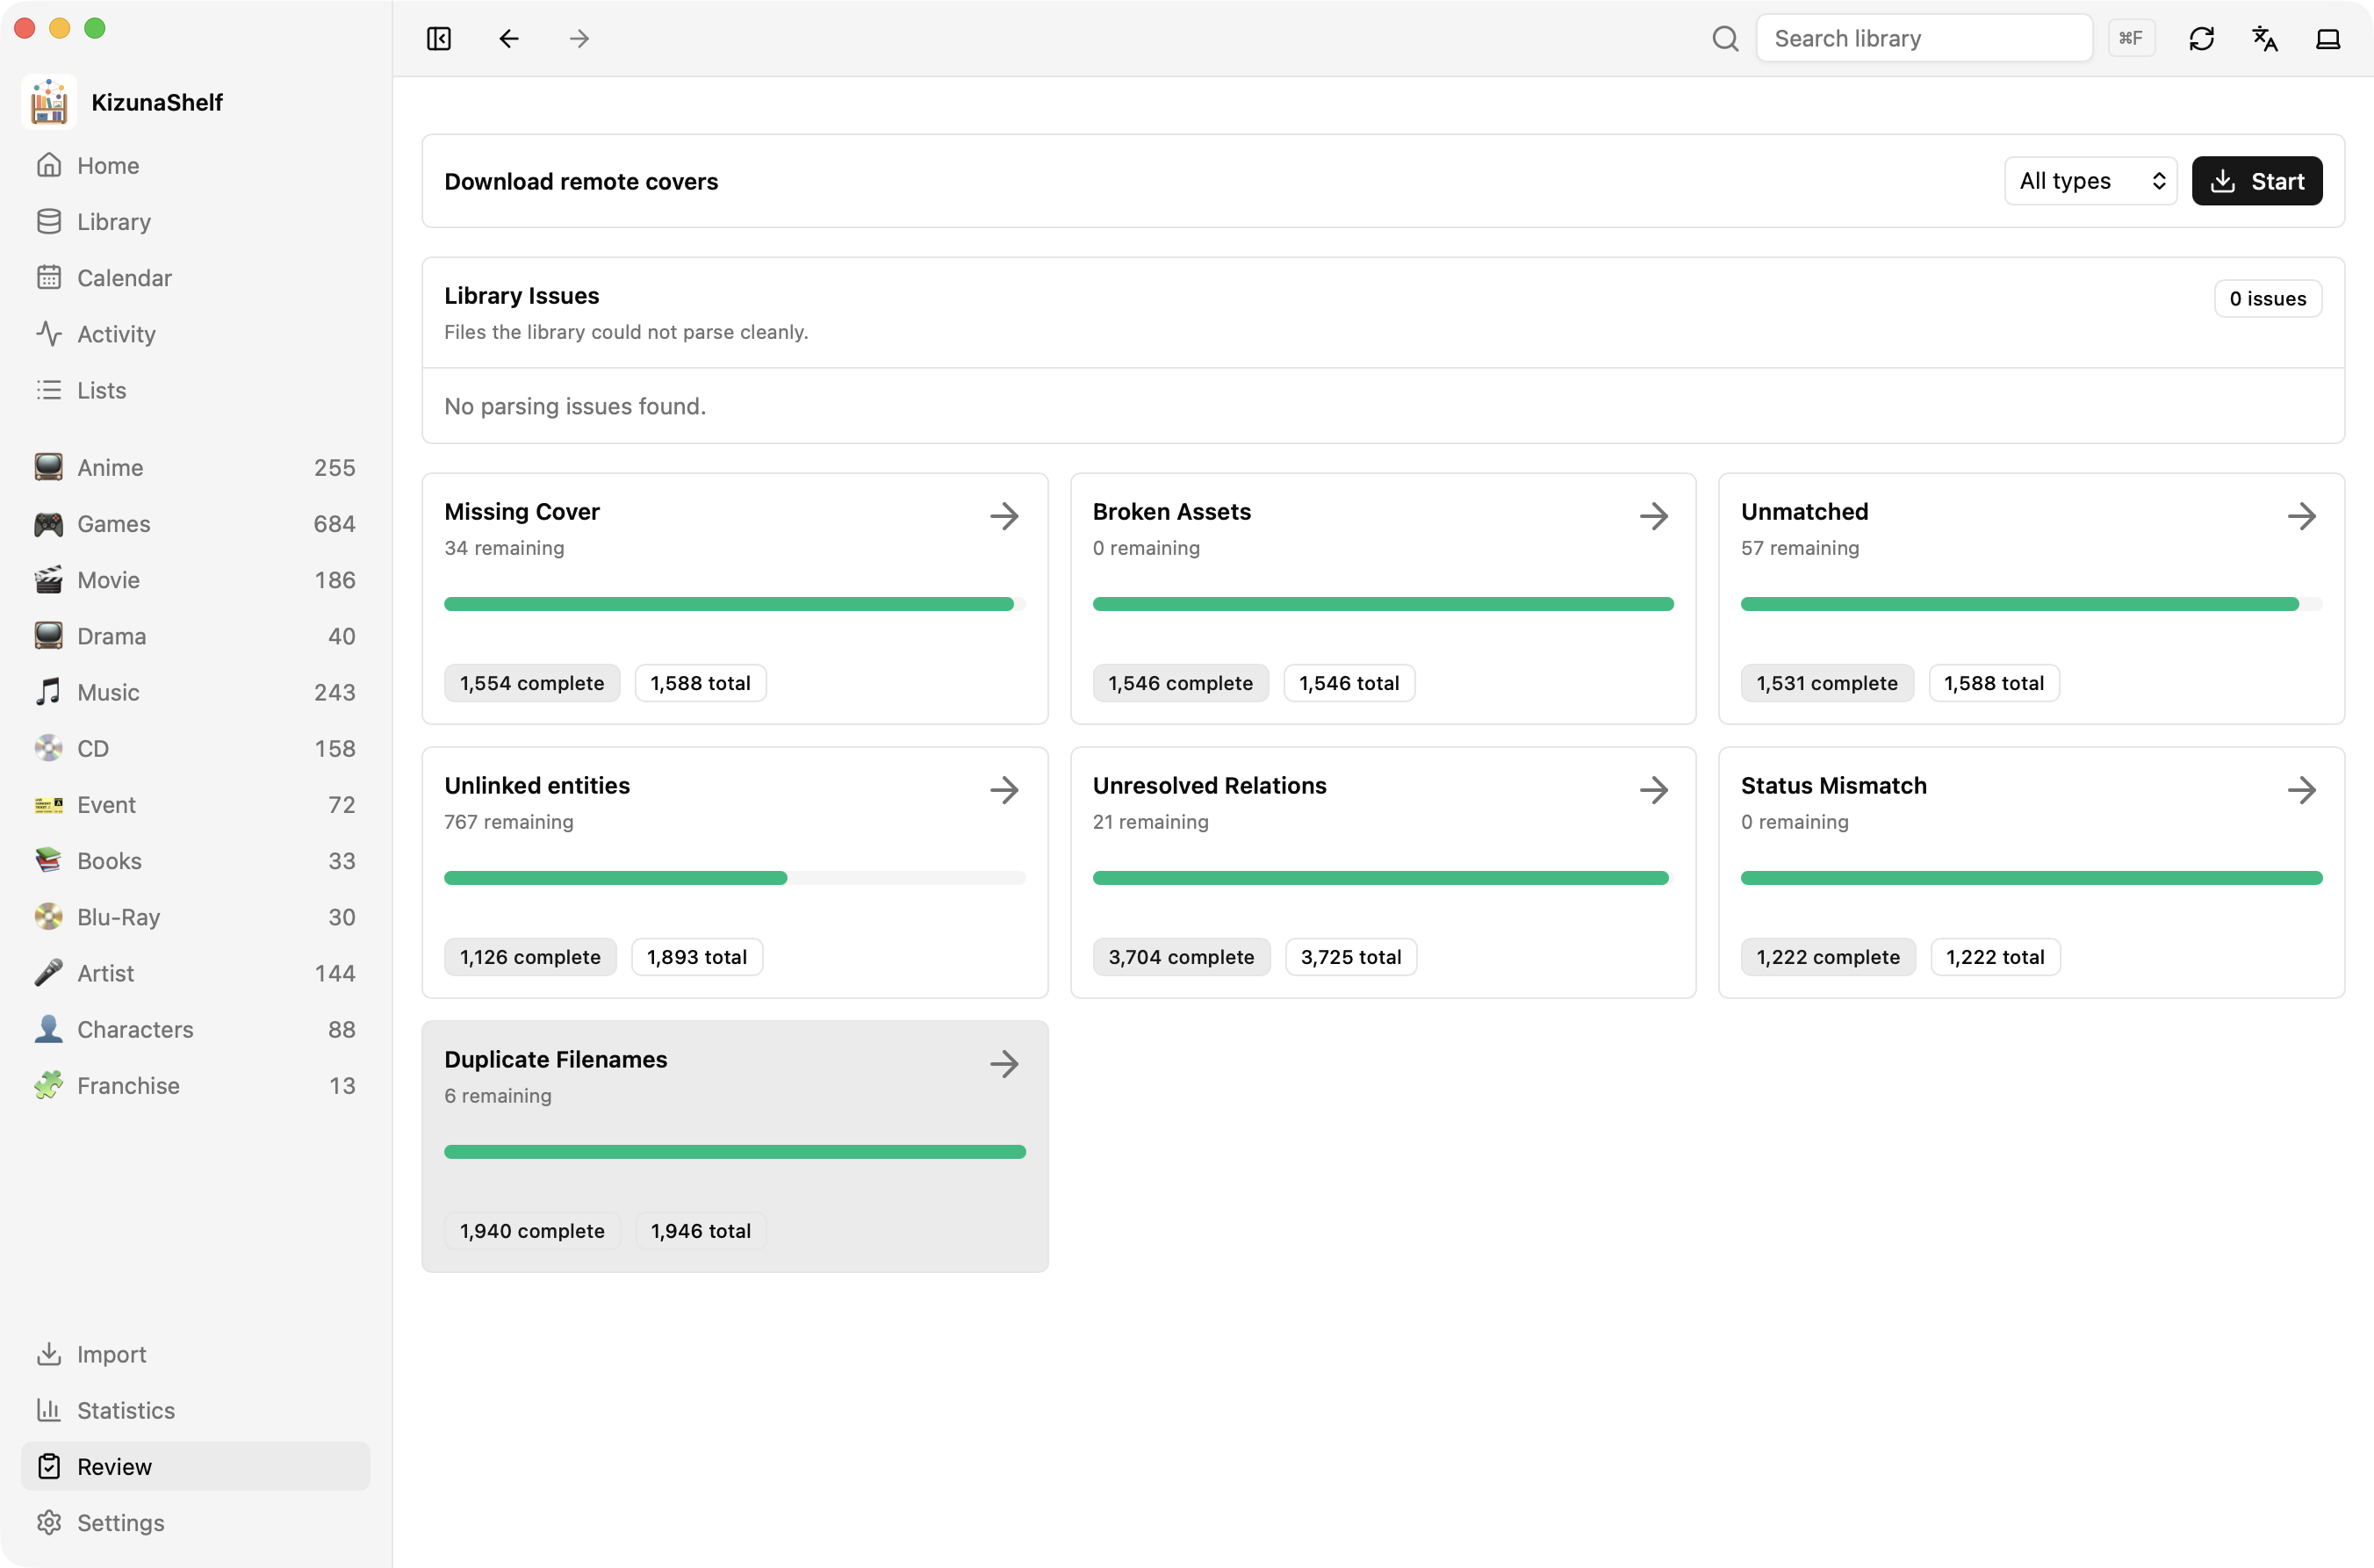Click the 1,531 complete badge
Viewport: 2374px width, 1568px height.
click(1827, 683)
